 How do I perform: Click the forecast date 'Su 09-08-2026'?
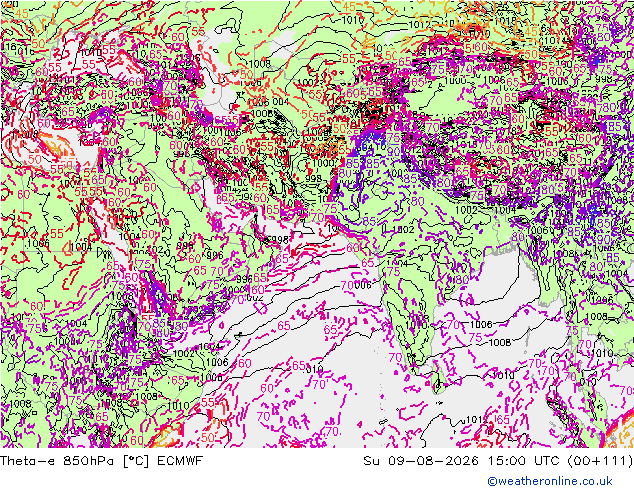point(421,460)
